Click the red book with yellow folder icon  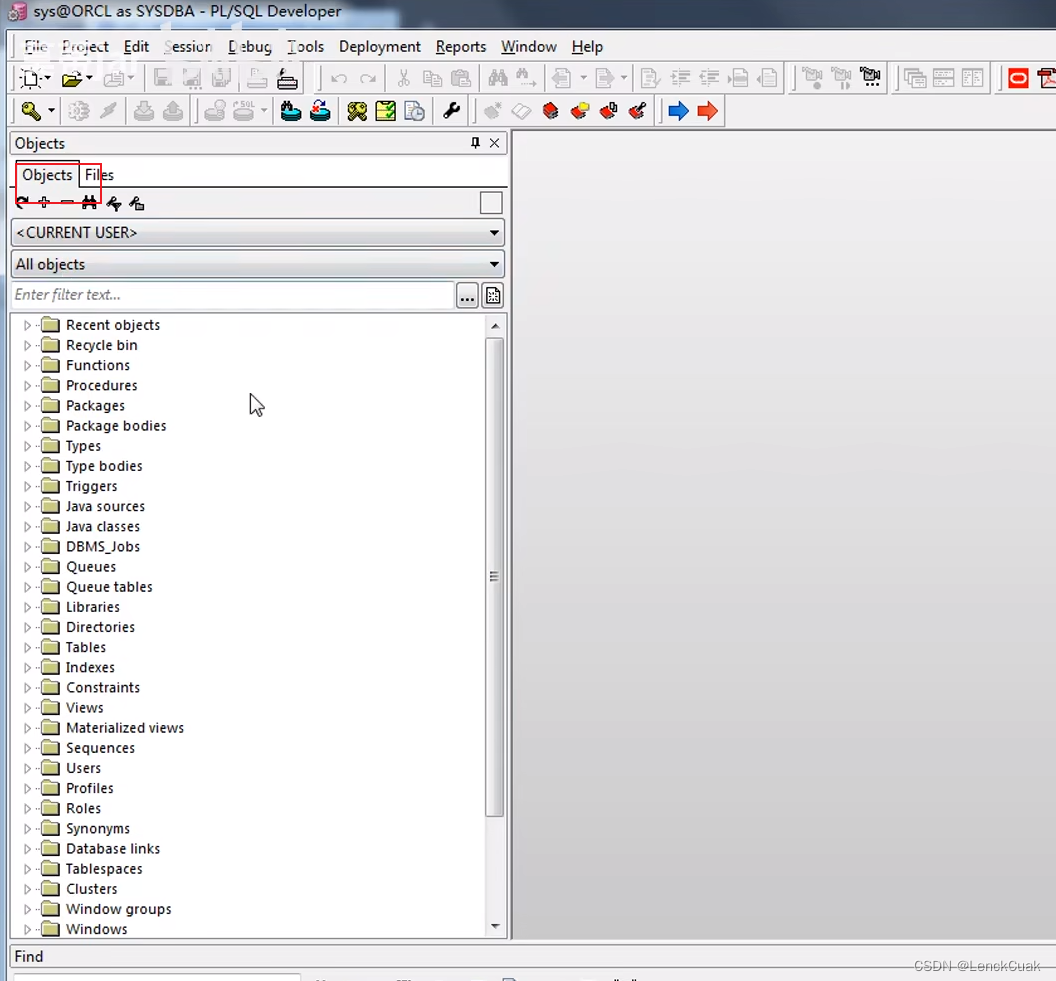[579, 111]
